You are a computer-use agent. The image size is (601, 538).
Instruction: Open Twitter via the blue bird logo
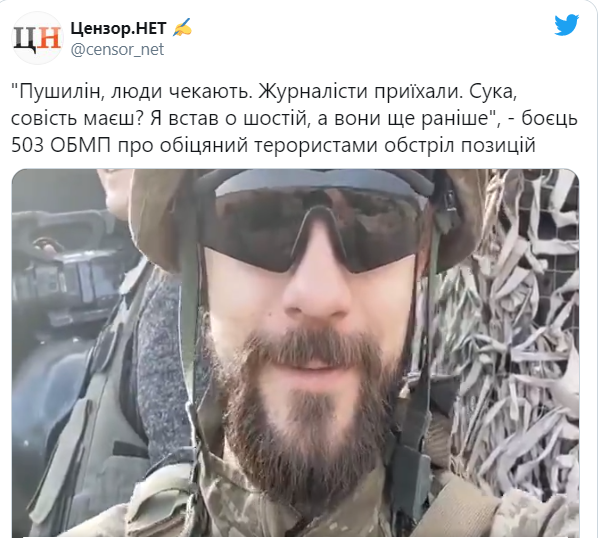[567, 25]
